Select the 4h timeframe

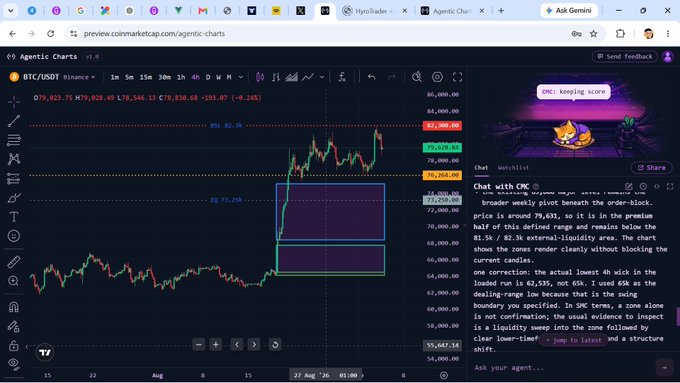pyautogui.click(x=196, y=77)
